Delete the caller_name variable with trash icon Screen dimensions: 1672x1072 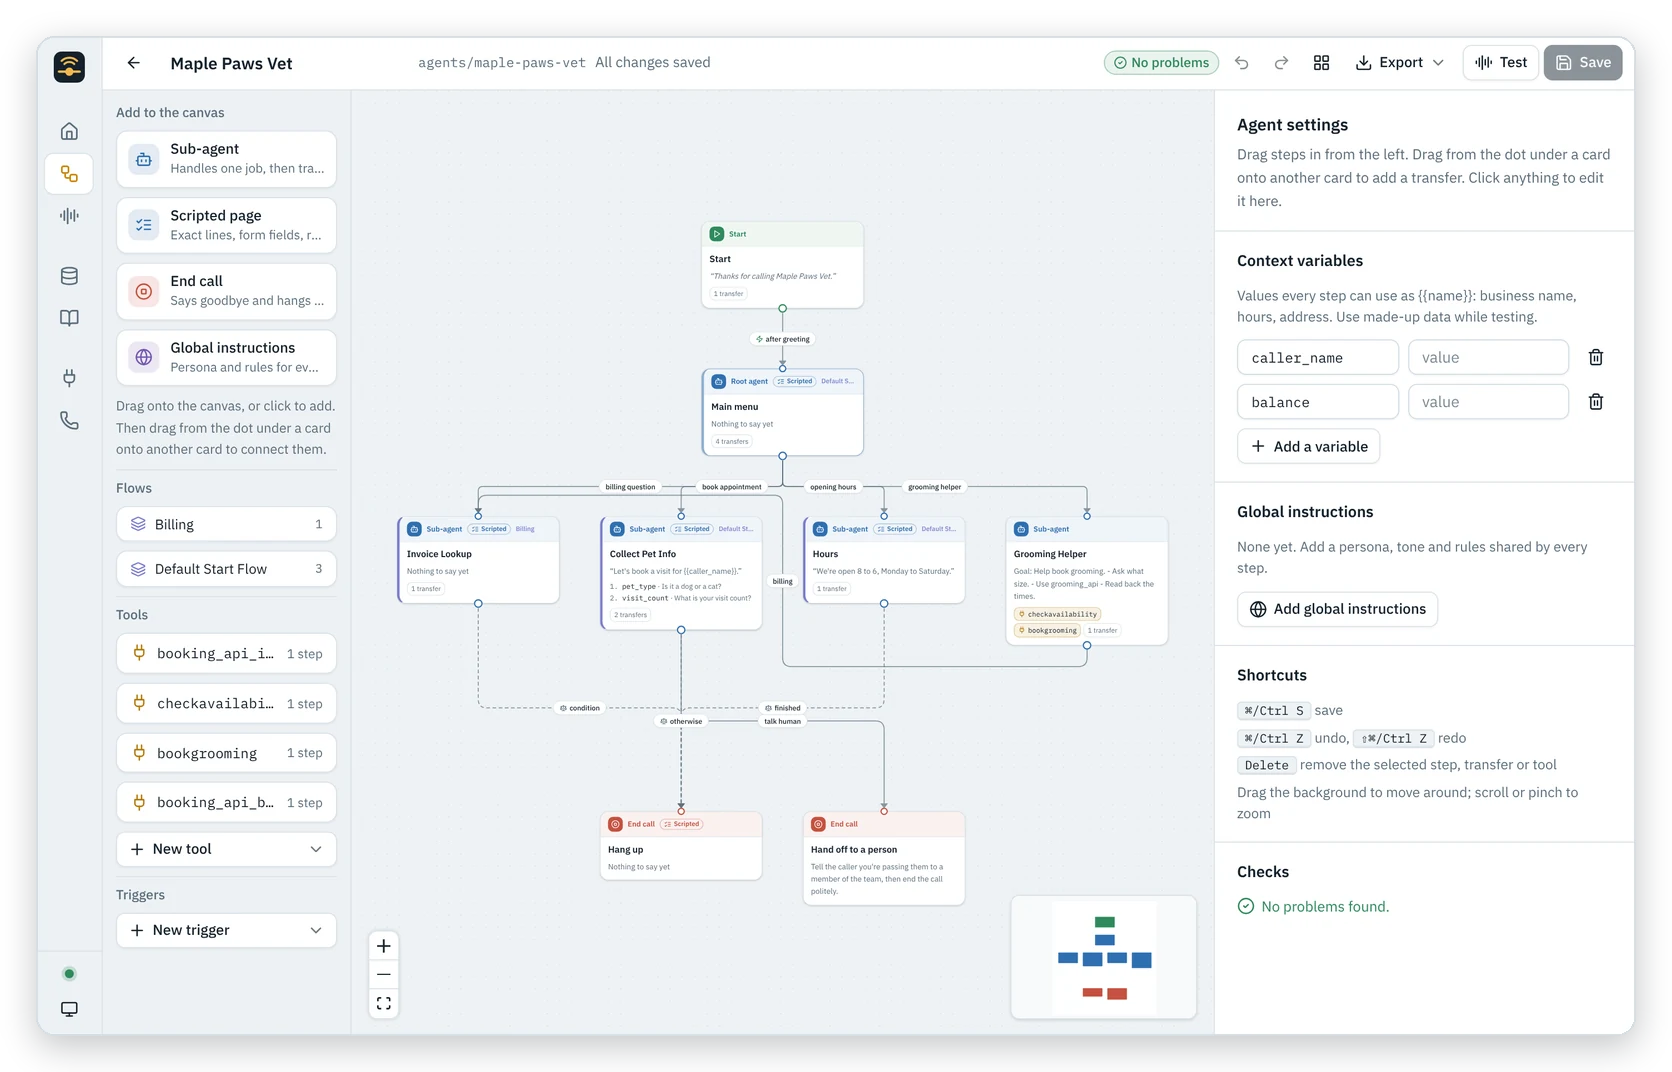pos(1596,357)
